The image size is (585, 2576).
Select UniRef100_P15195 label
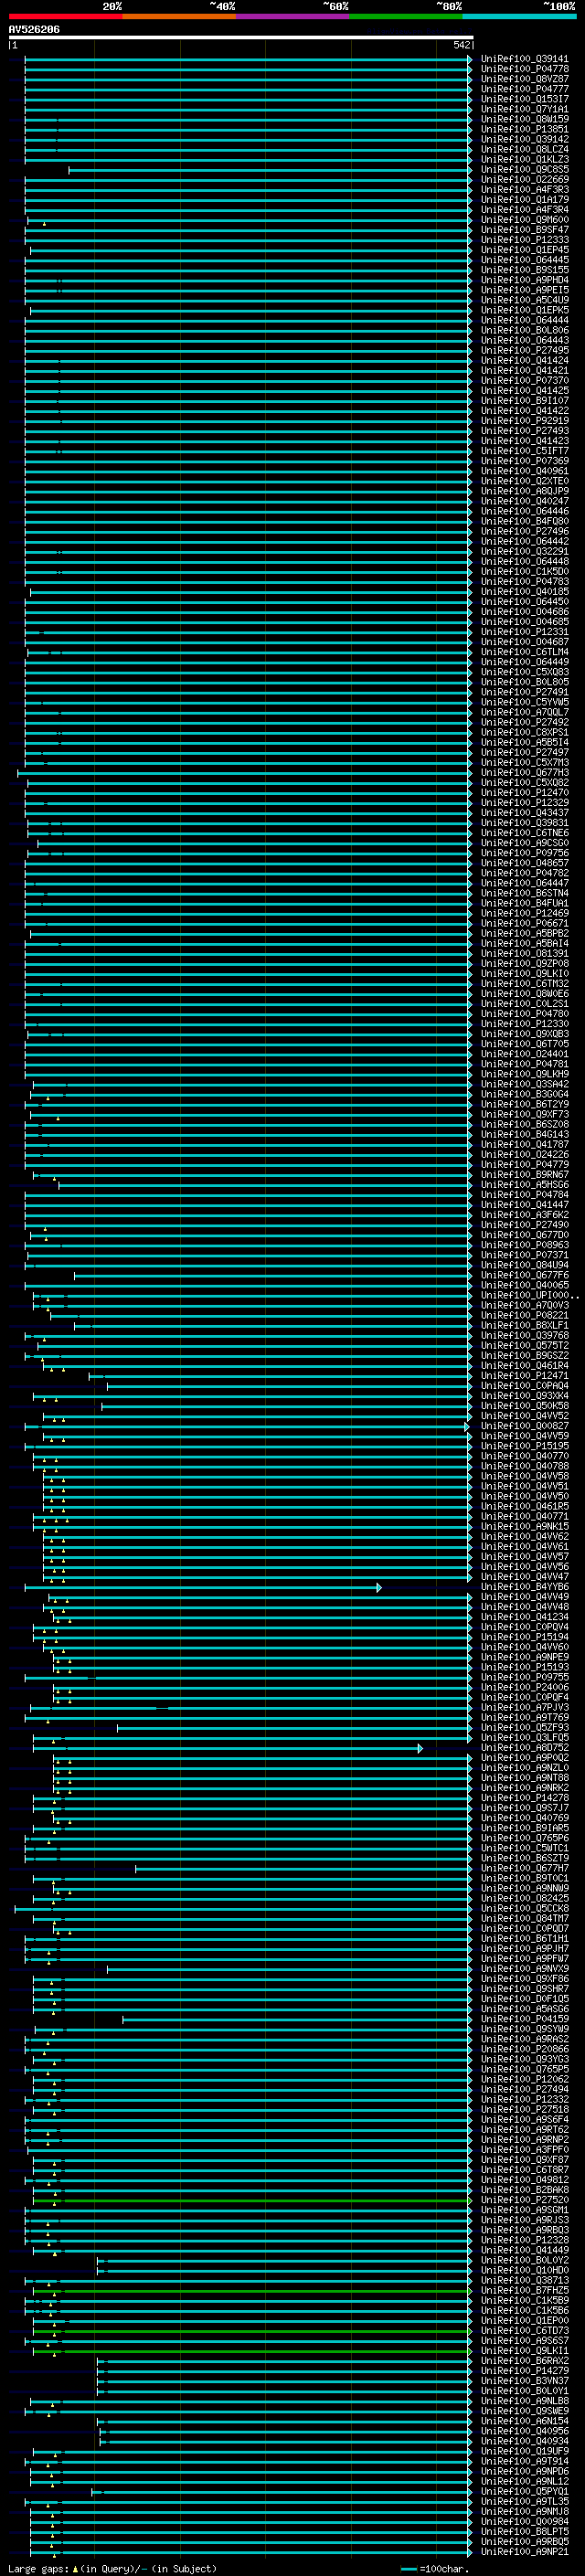(524, 1446)
